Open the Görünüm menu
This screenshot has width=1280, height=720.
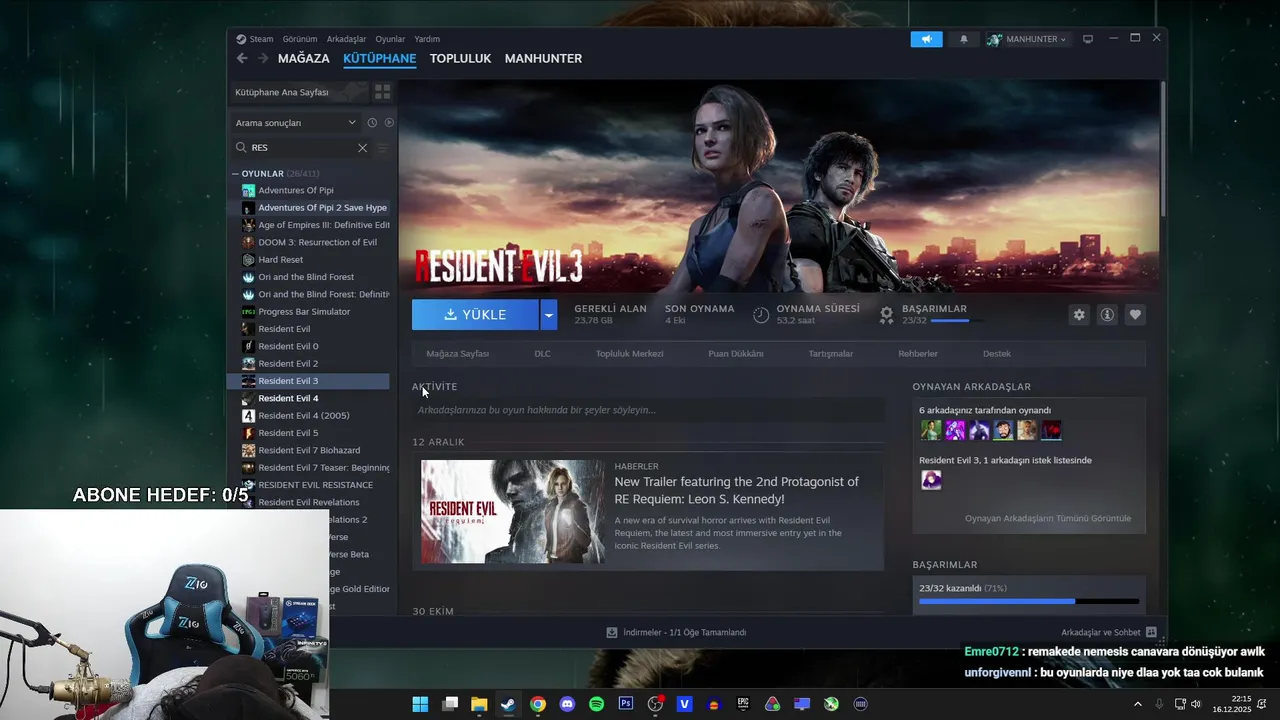click(300, 39)
